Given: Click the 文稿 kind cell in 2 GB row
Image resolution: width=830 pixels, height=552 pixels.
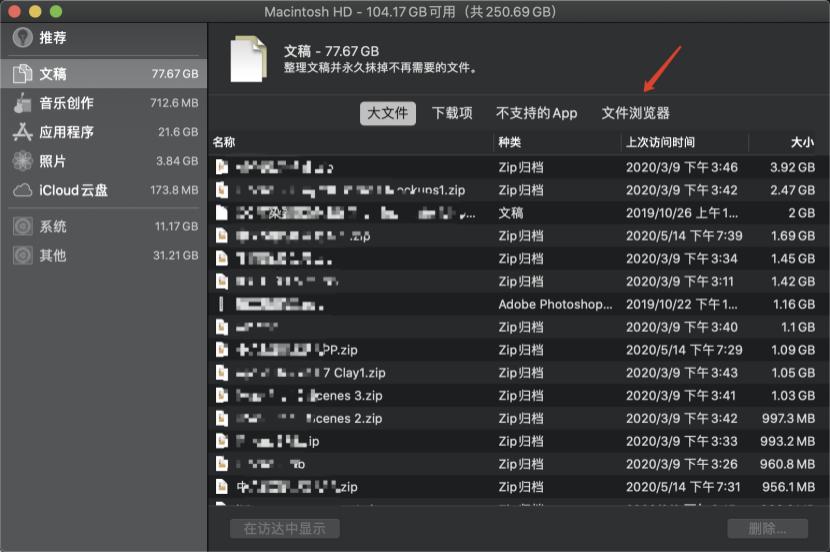Looking at the screenshot, I should 511,213.
